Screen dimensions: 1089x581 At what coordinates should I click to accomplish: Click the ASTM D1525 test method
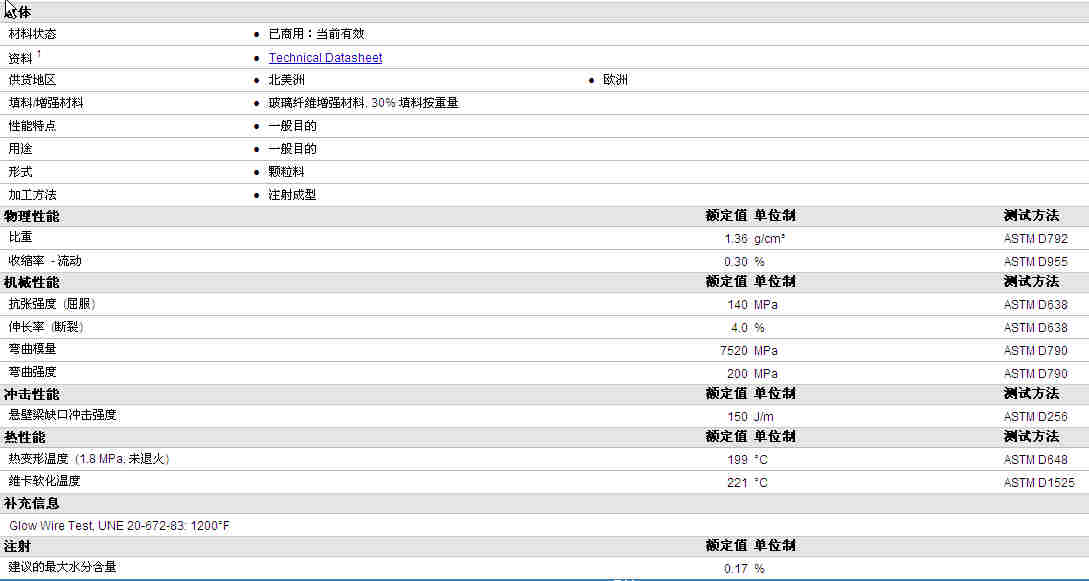(x=1039, y=482)
